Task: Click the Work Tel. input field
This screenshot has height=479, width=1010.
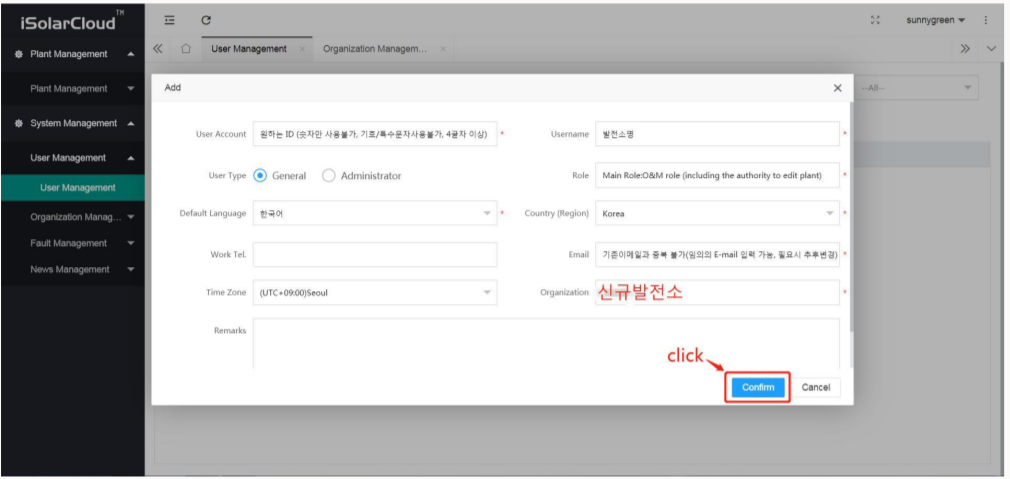Action: [375, 254]
